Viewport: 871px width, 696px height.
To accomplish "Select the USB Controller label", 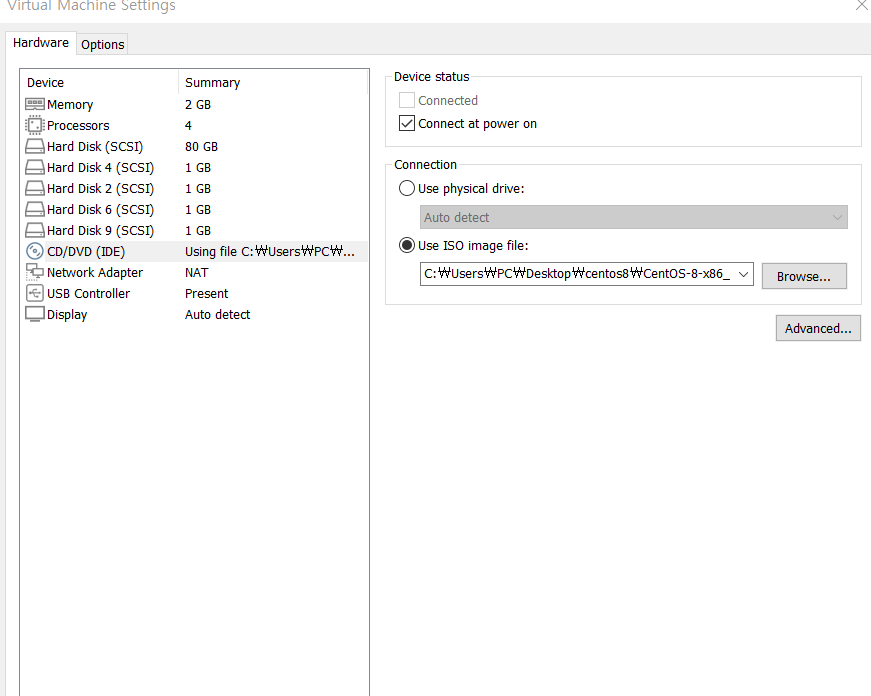I will pos(88,294).
